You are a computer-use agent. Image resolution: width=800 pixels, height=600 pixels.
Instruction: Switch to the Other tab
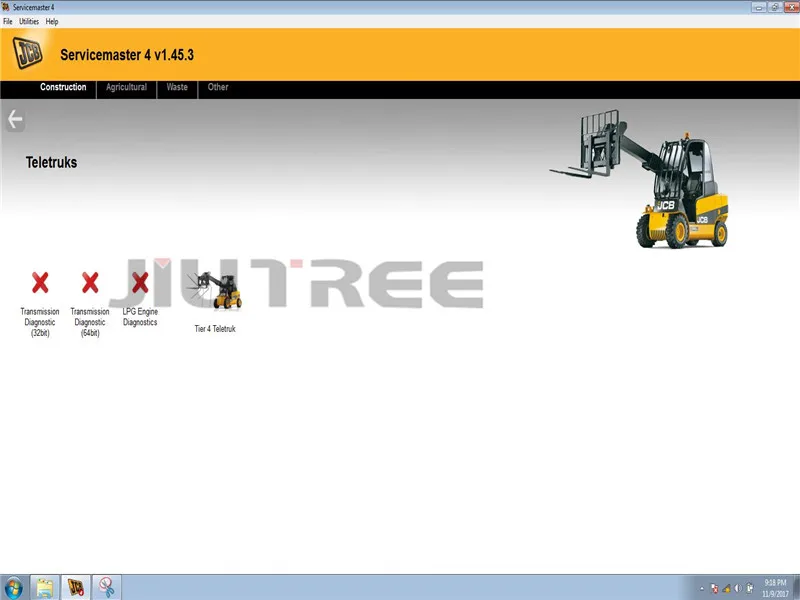click(218, 87)
